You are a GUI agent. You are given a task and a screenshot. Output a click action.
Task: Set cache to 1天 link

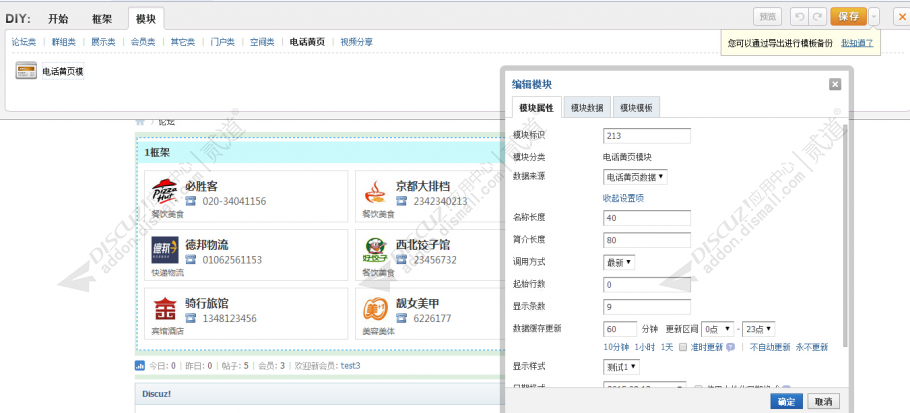coord(667,347)
